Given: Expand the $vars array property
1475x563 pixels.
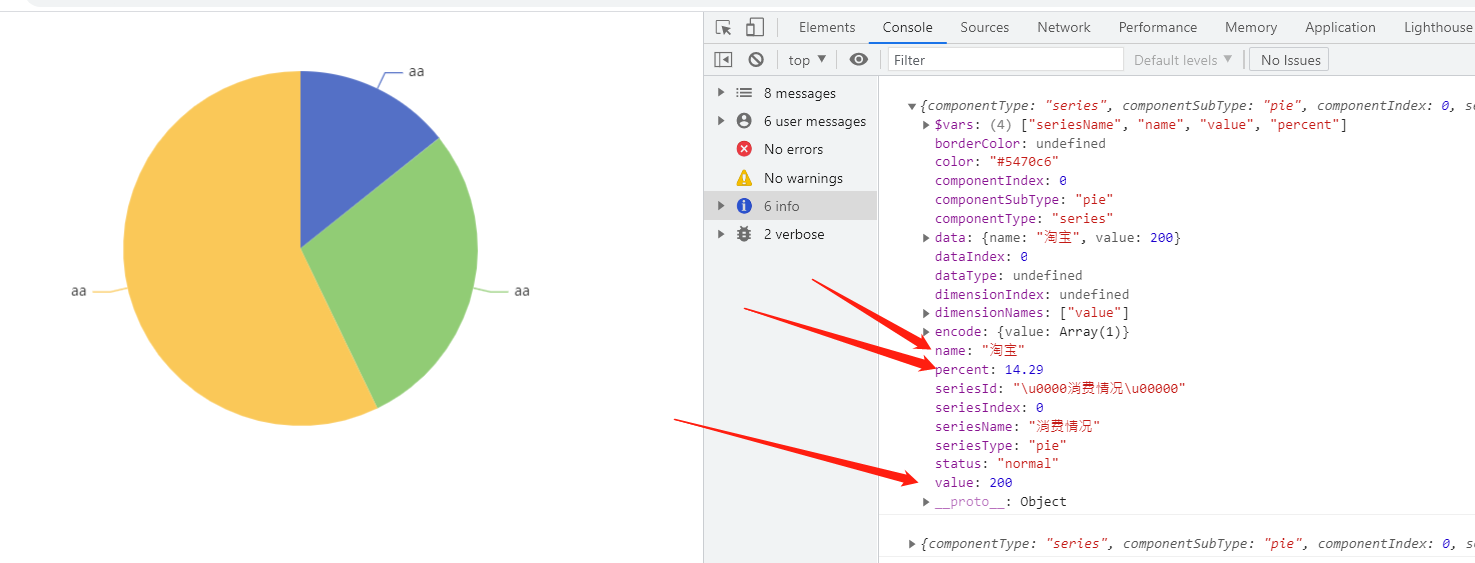Looking at the screenshot, I should 926,125.
